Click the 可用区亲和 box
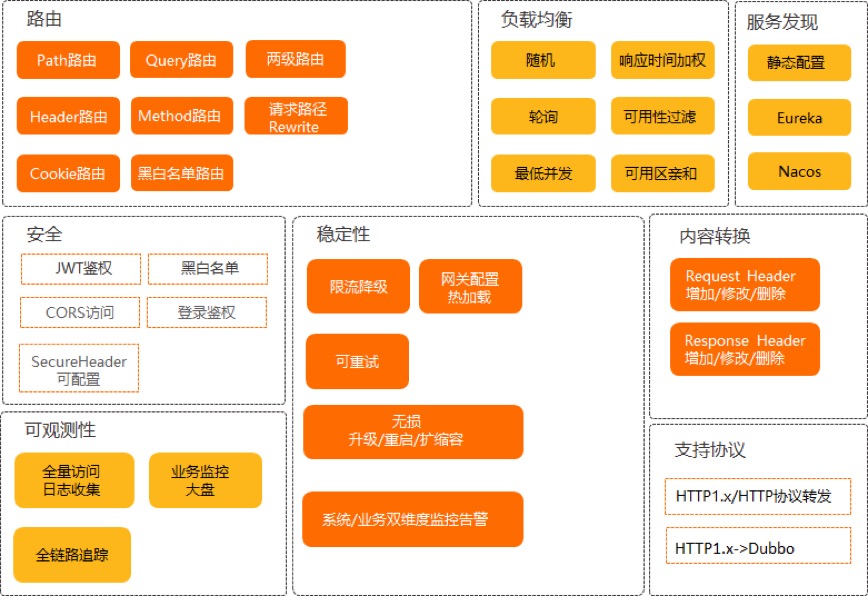 point(661,173)
